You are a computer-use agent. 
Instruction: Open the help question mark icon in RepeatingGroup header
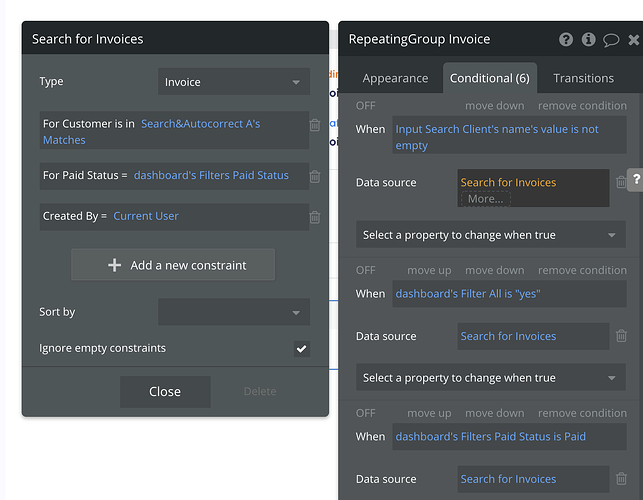tap(566, 40)
